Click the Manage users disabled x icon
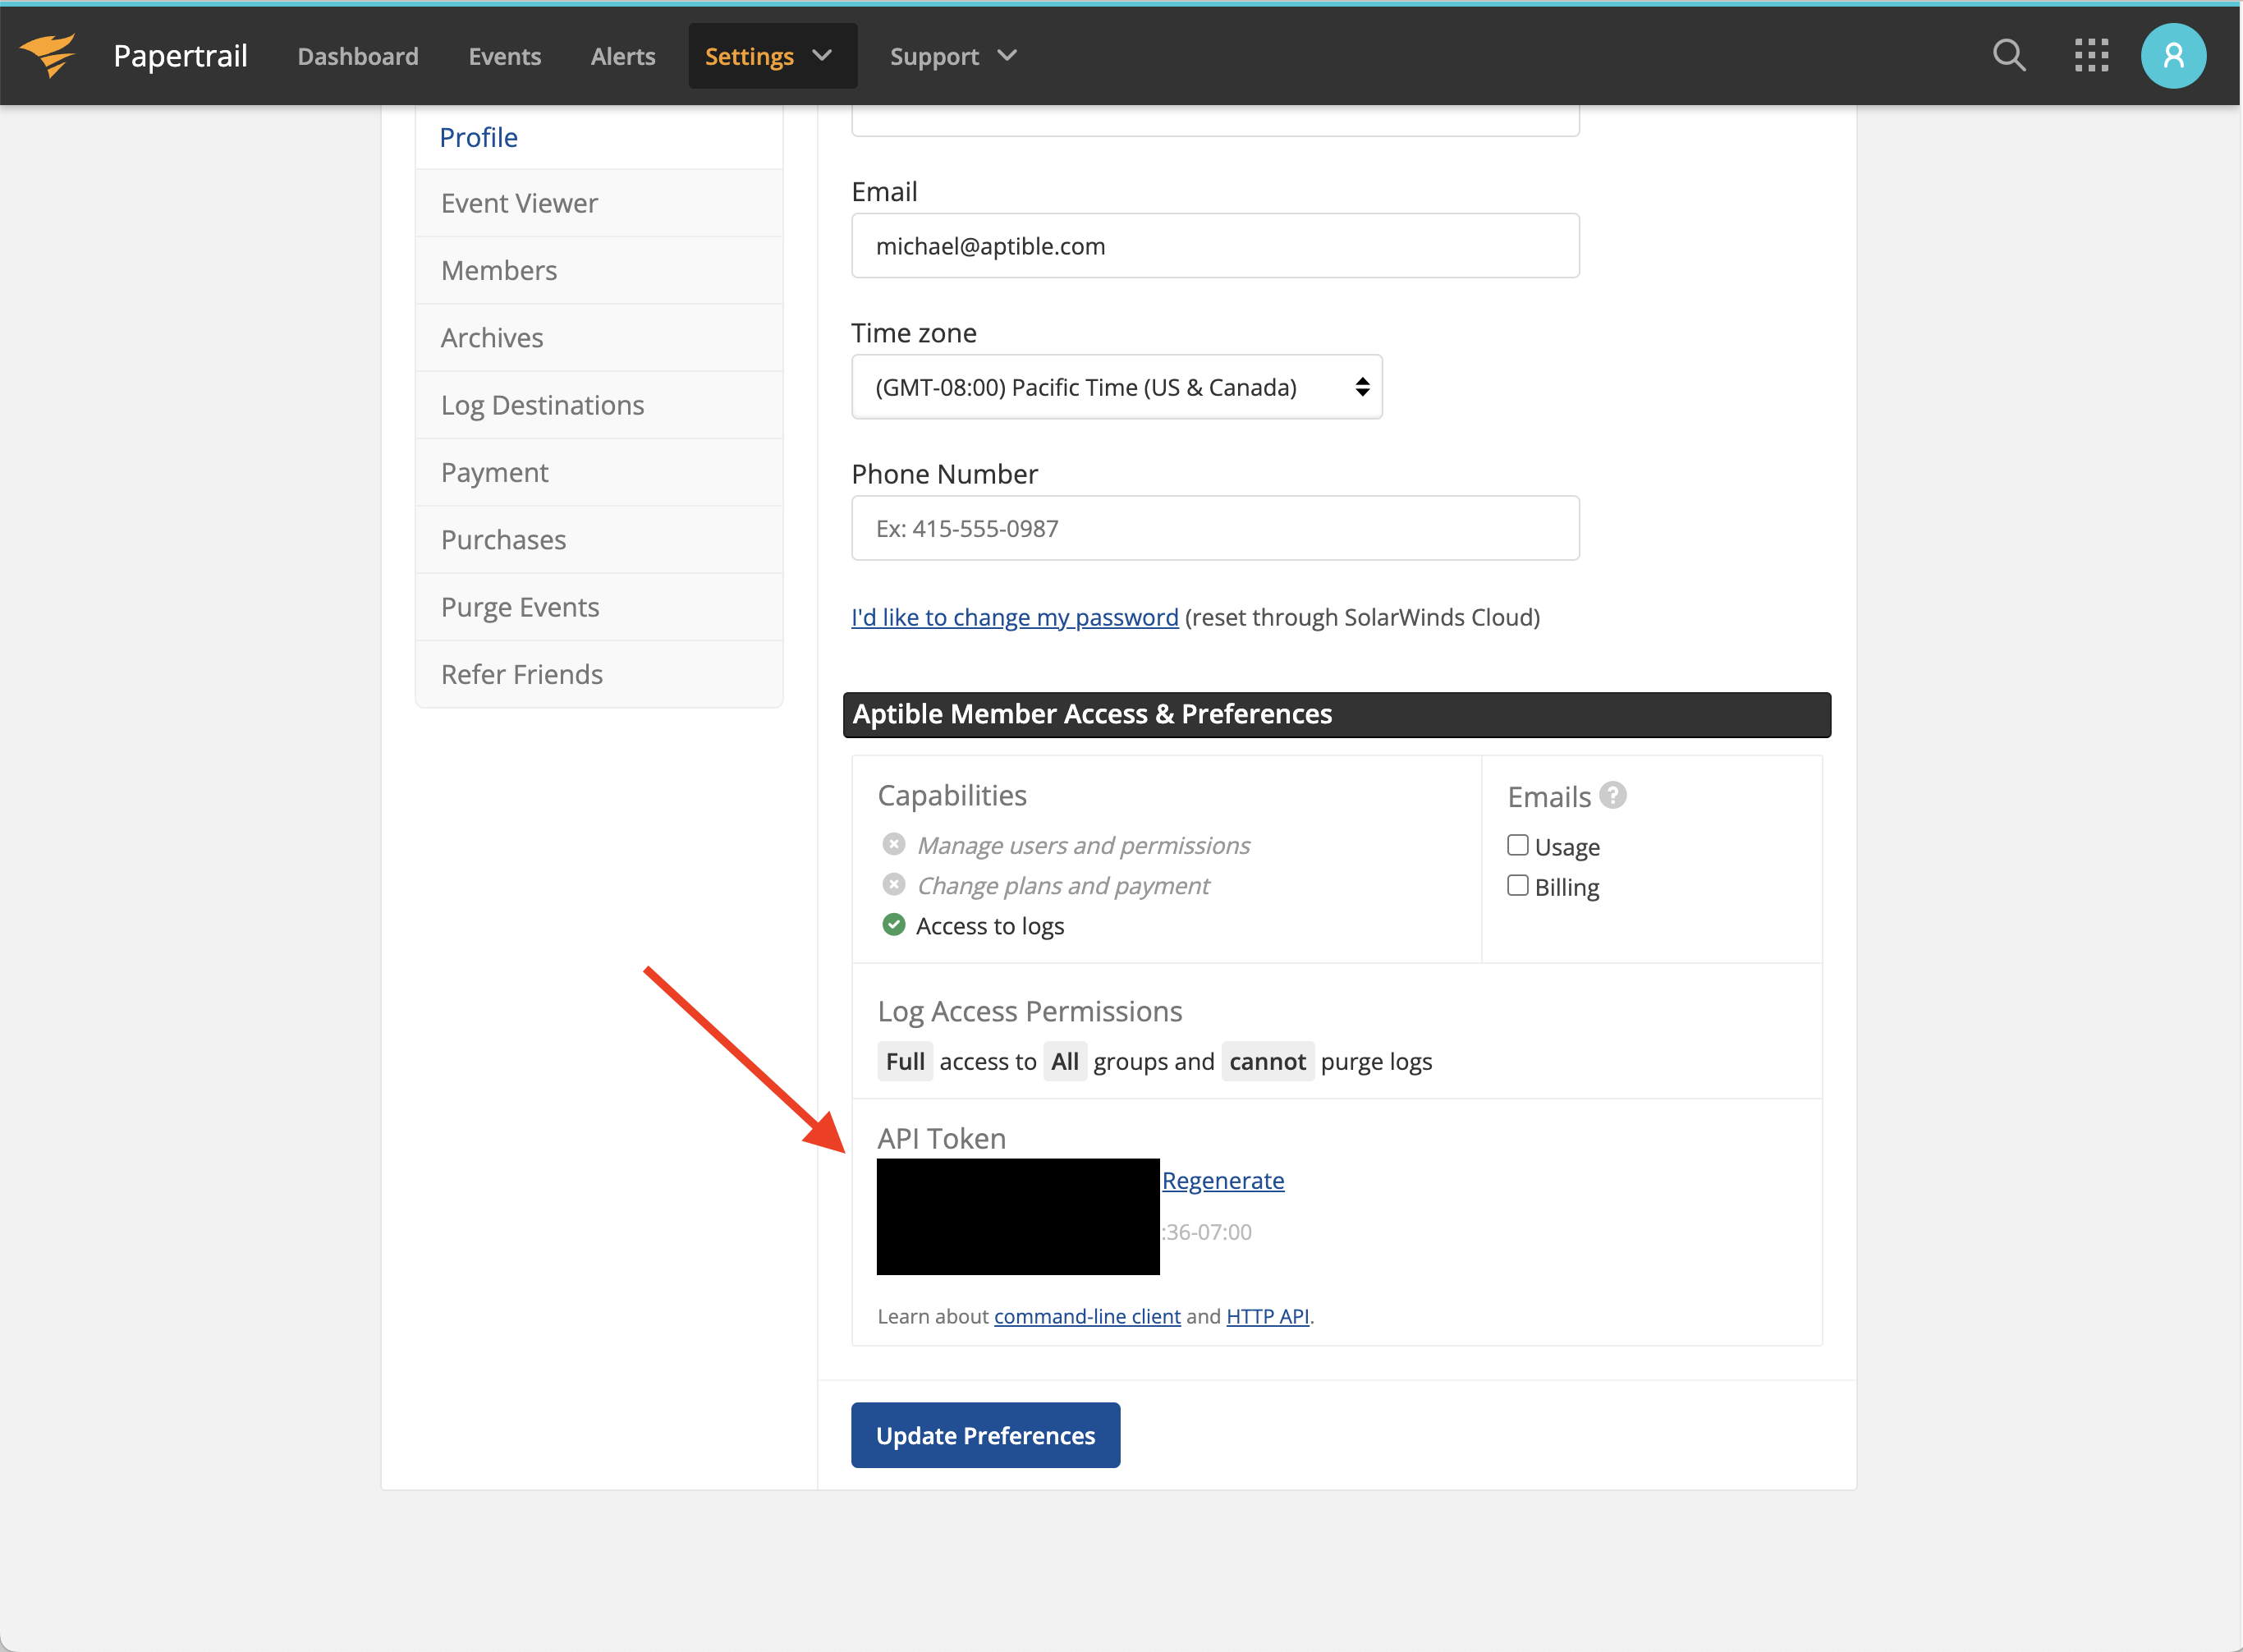 (894, 844)
